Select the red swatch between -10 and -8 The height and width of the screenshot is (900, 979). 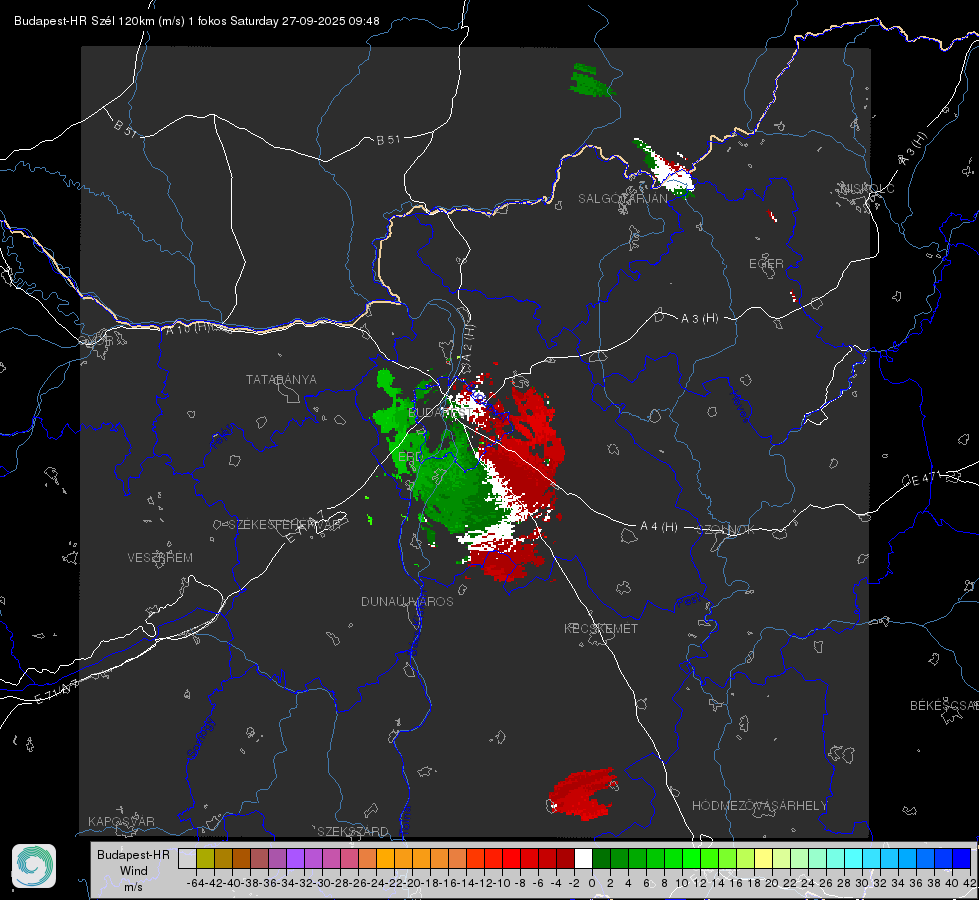point(512,859)
